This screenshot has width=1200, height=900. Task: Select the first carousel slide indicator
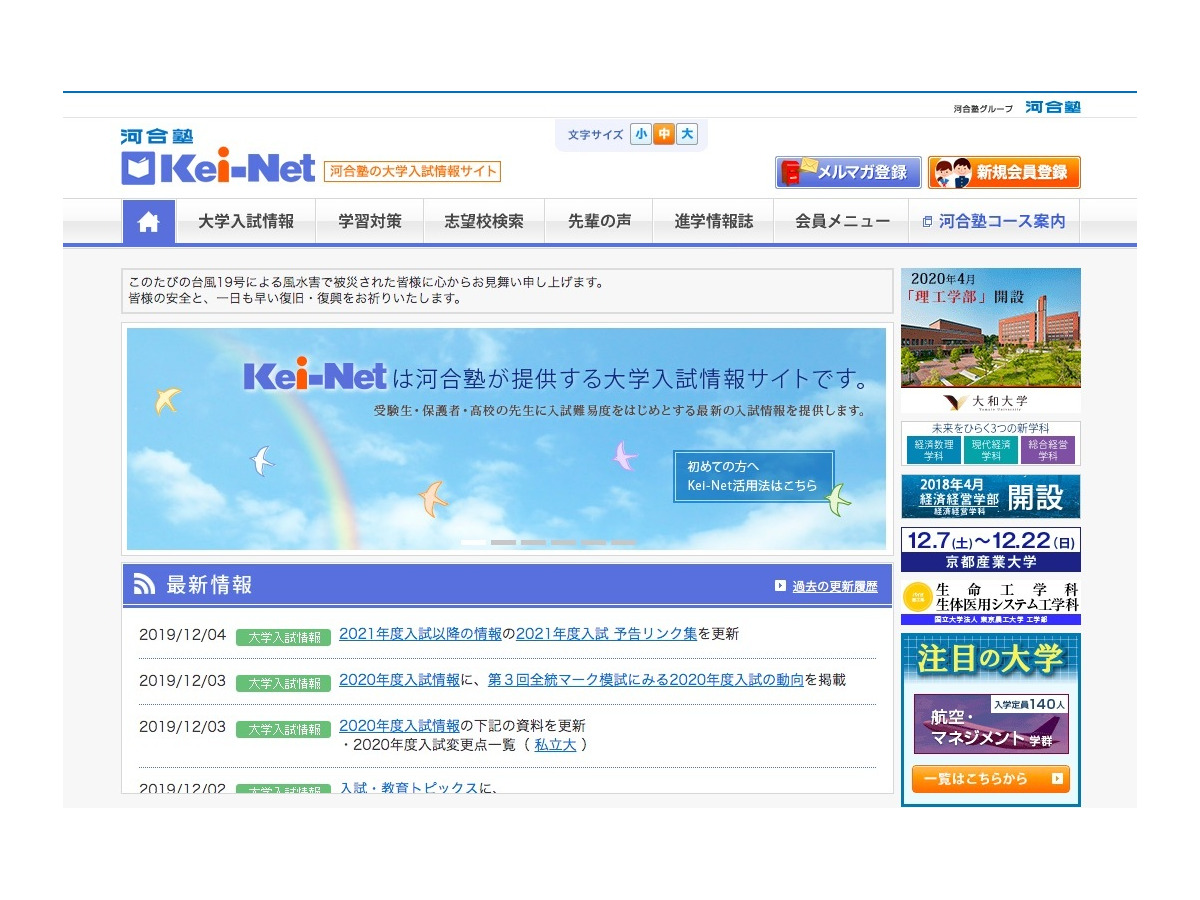473,542
